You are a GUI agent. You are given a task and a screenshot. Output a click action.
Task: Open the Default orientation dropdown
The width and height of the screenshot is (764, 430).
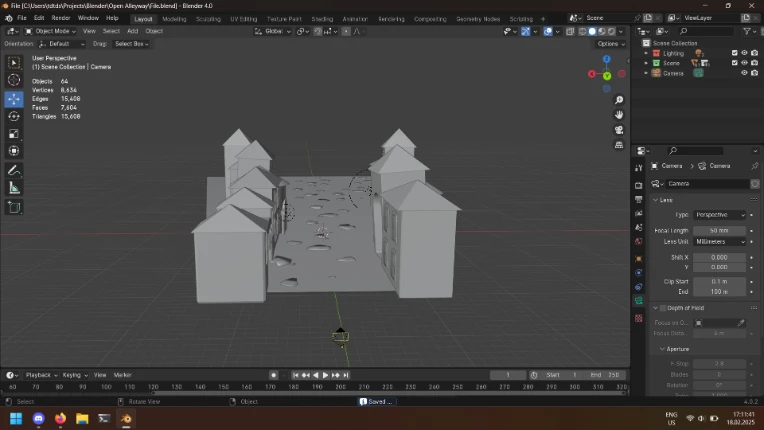62,44
